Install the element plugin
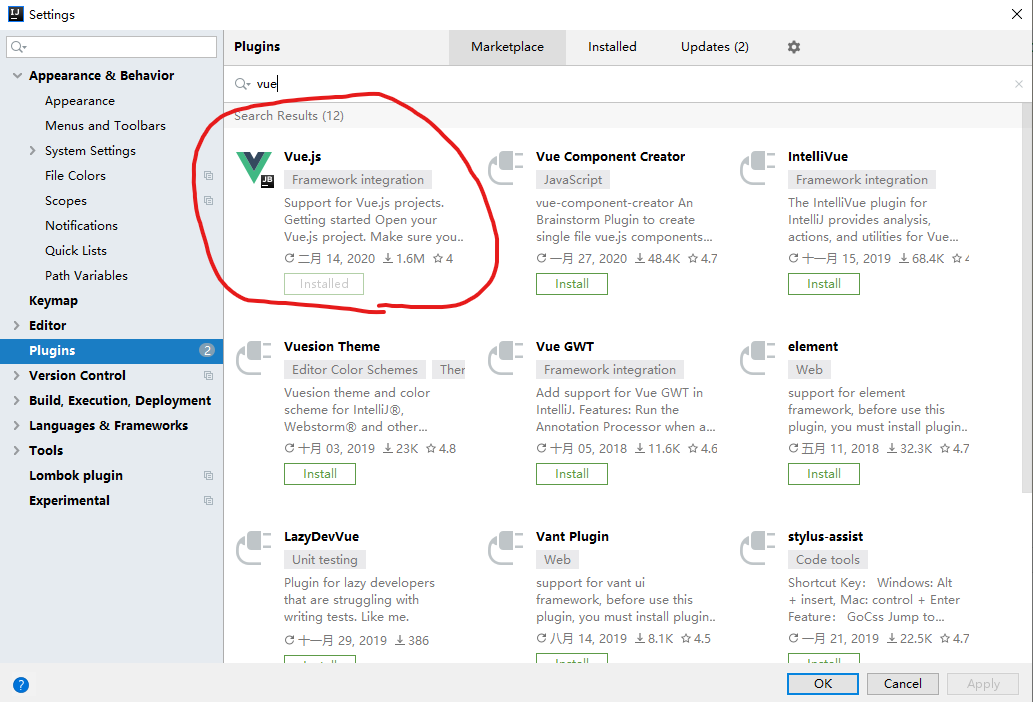The height and width of the screenshot is (702, 1033). coord(824,474)
